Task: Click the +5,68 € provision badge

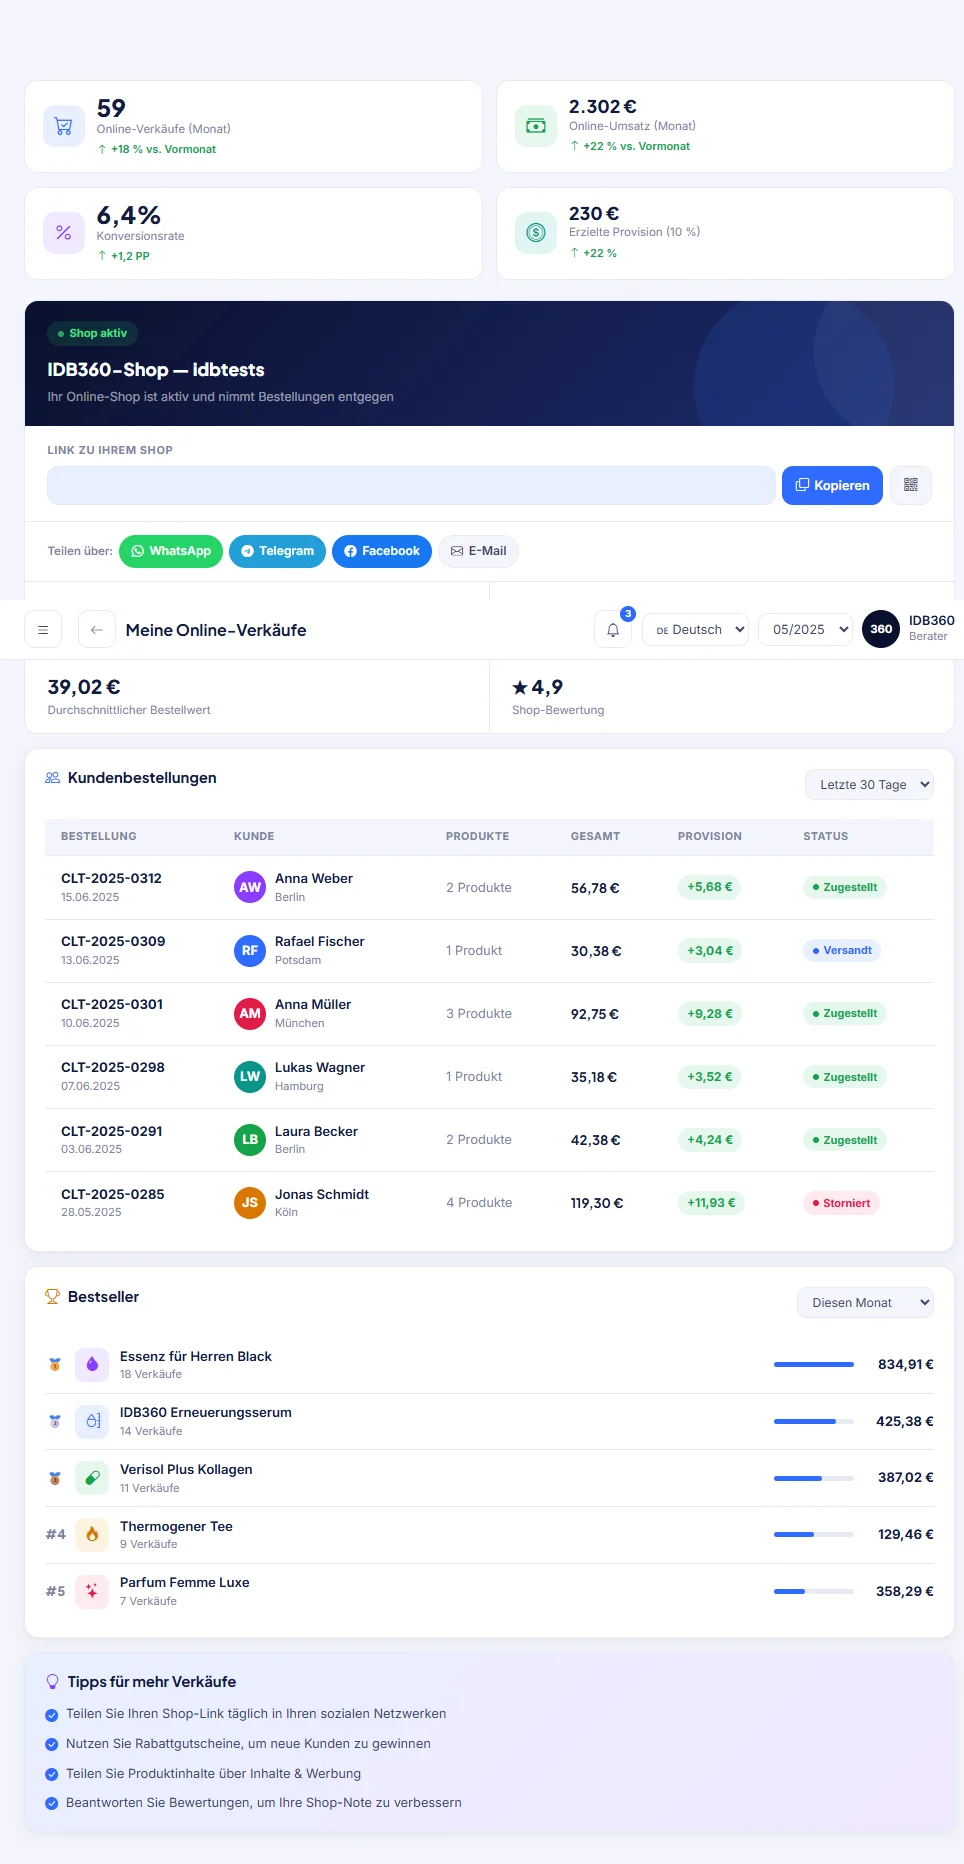Action: tap(710, 887)
